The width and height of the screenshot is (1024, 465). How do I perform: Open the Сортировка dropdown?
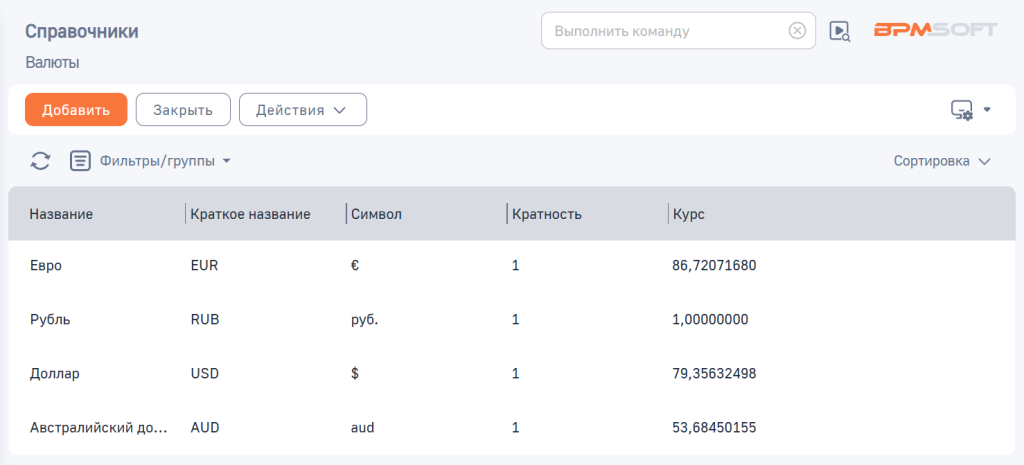(941, 161)
